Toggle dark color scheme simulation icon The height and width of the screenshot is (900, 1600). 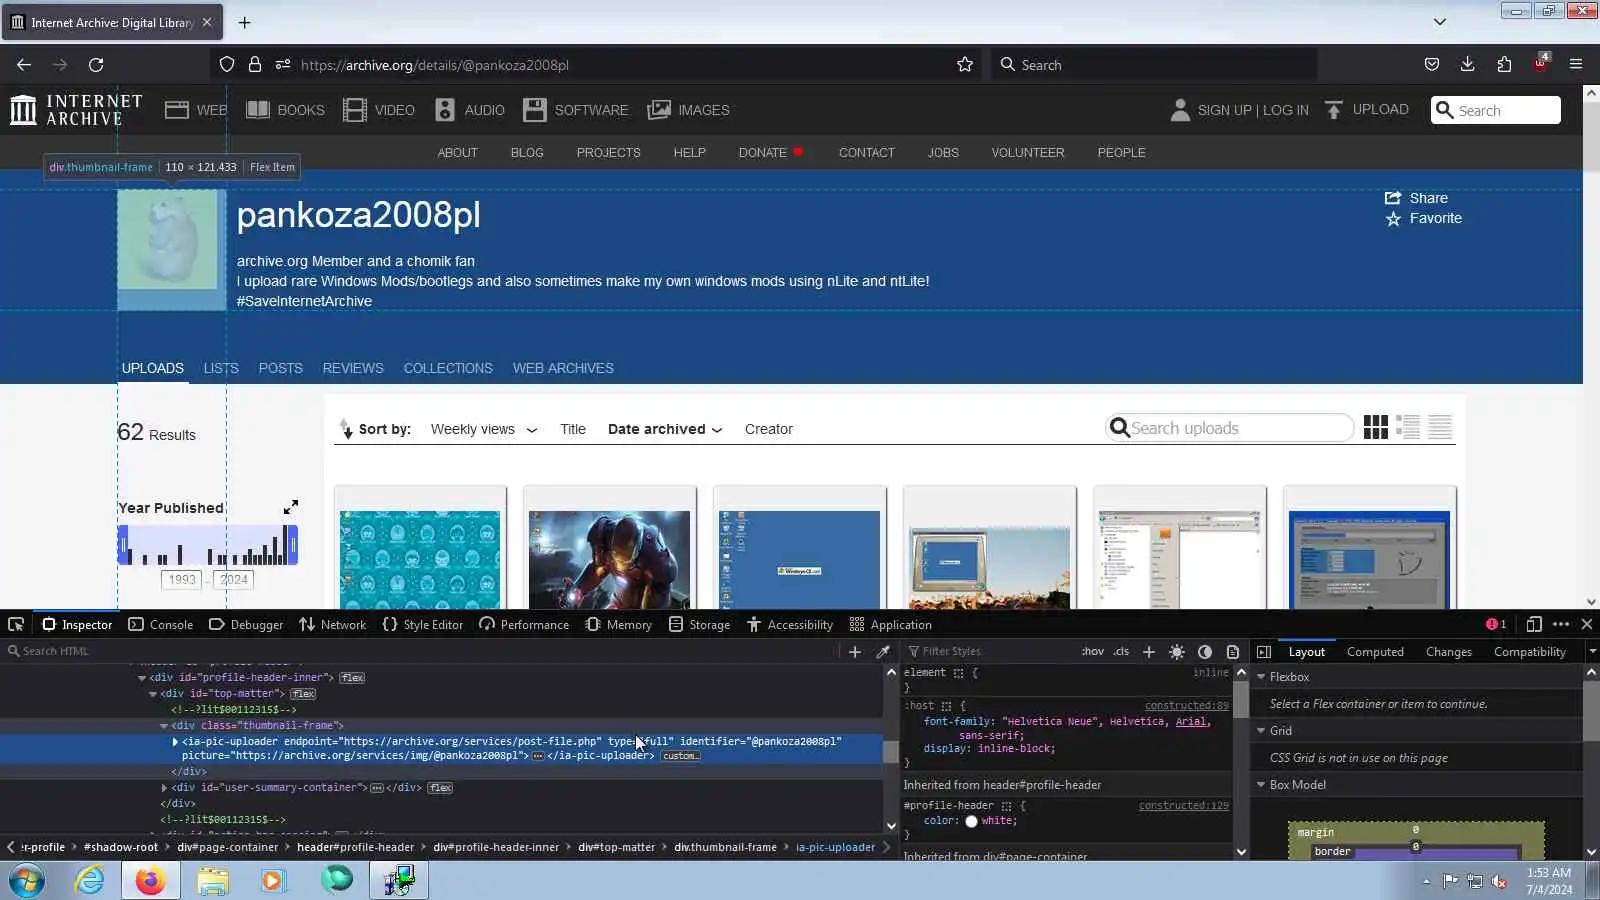click(1205, 651)
